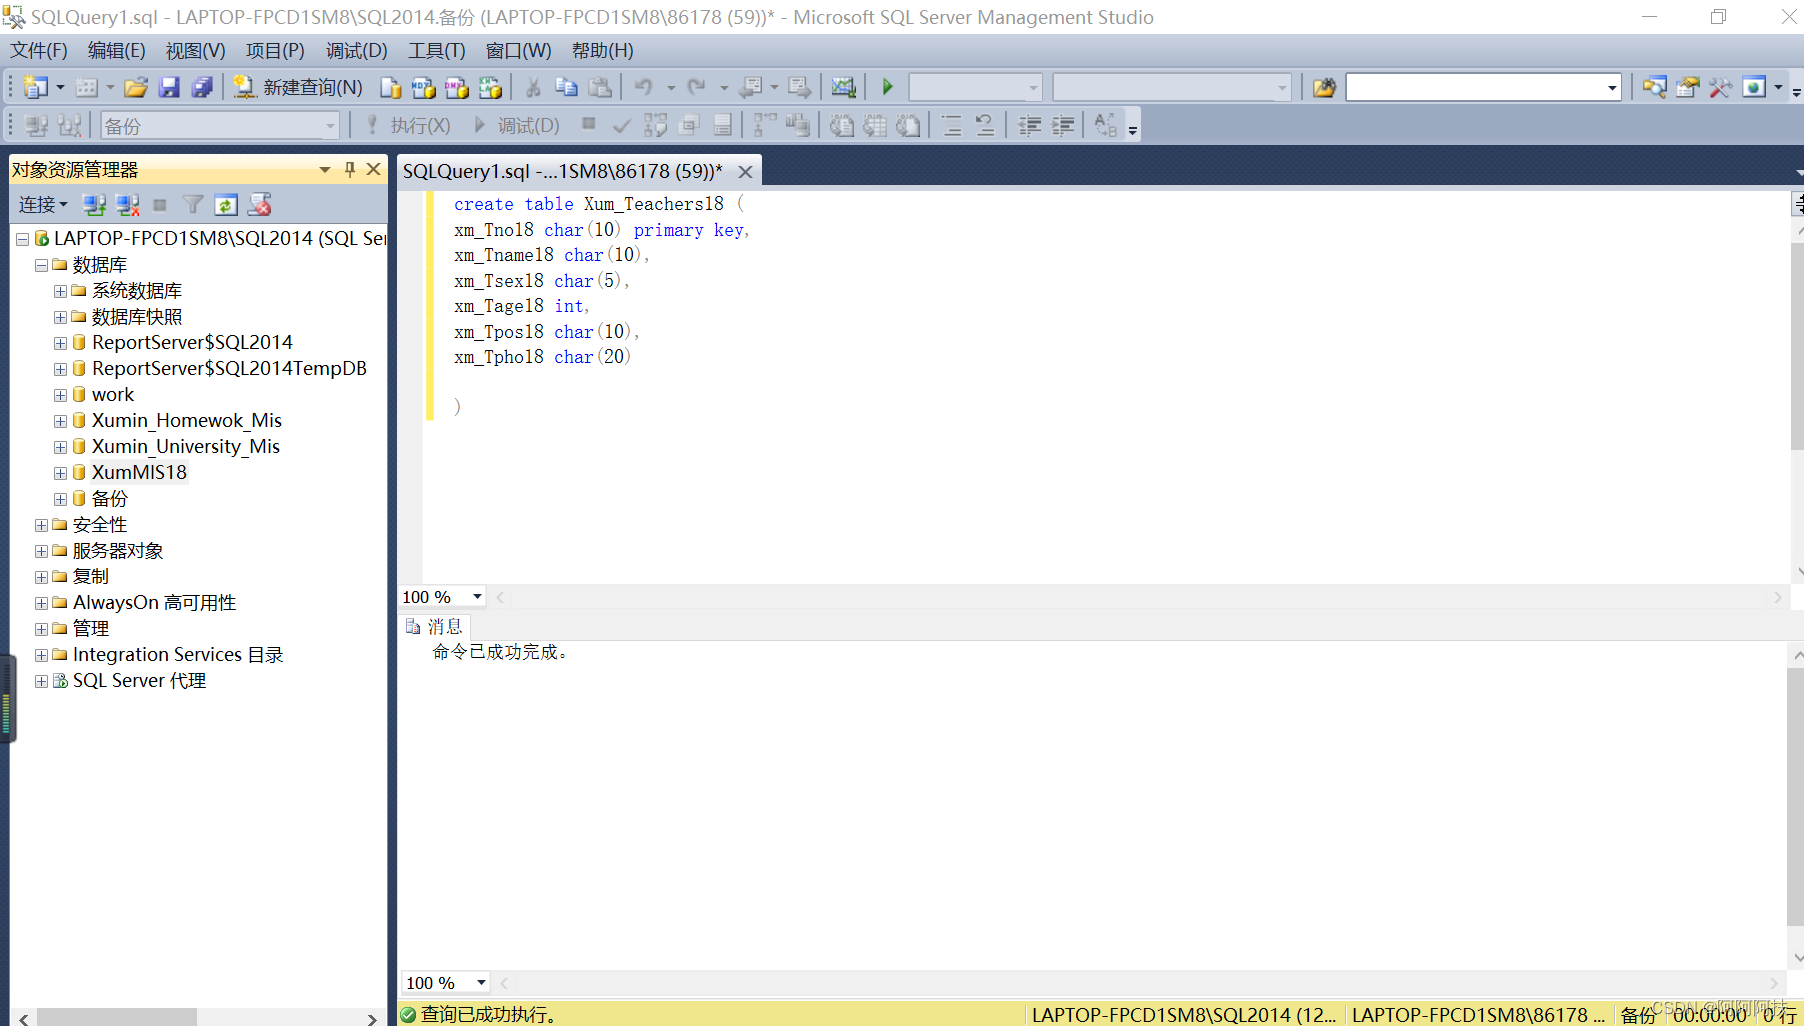Click the find text input box
Screen dimensions: 1804x1026
click(1475, 88)
